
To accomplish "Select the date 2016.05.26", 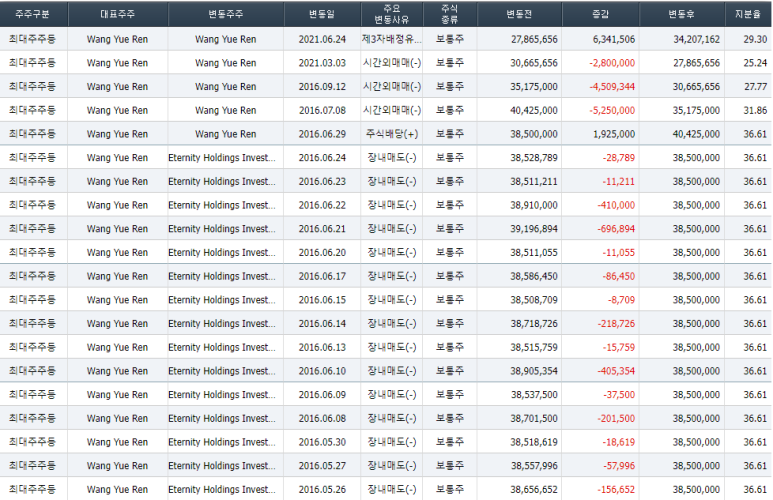I will [322, 490].
